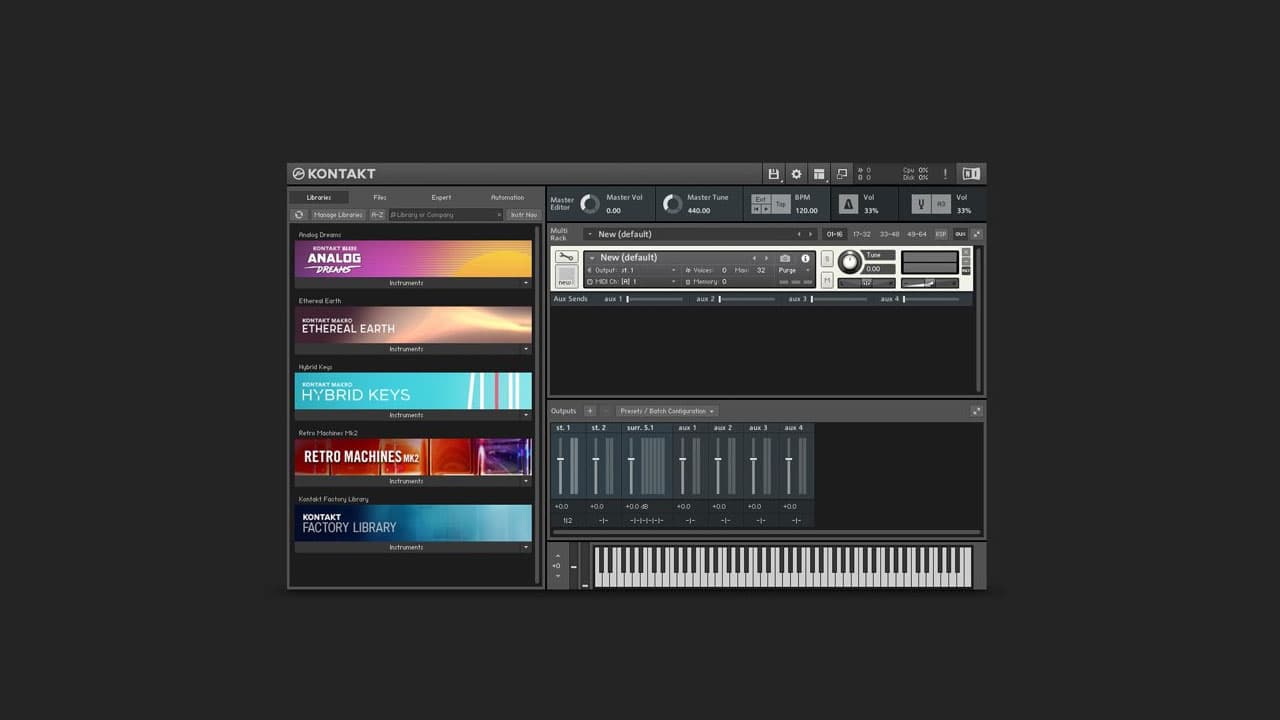Viewport: 1280px width, 720px height.
Task: Click the workspace layout icon next to the gear
Action: coord(819,173)
